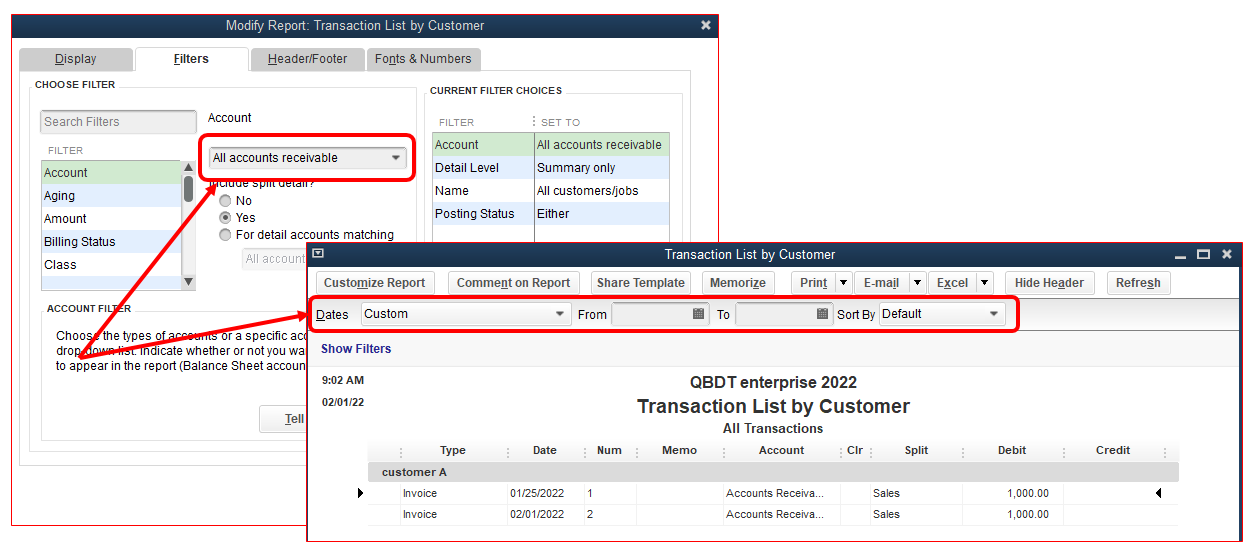Click the Show Filters link
The height and width of the screenshot is (549, 1255).
click(356, 349)
